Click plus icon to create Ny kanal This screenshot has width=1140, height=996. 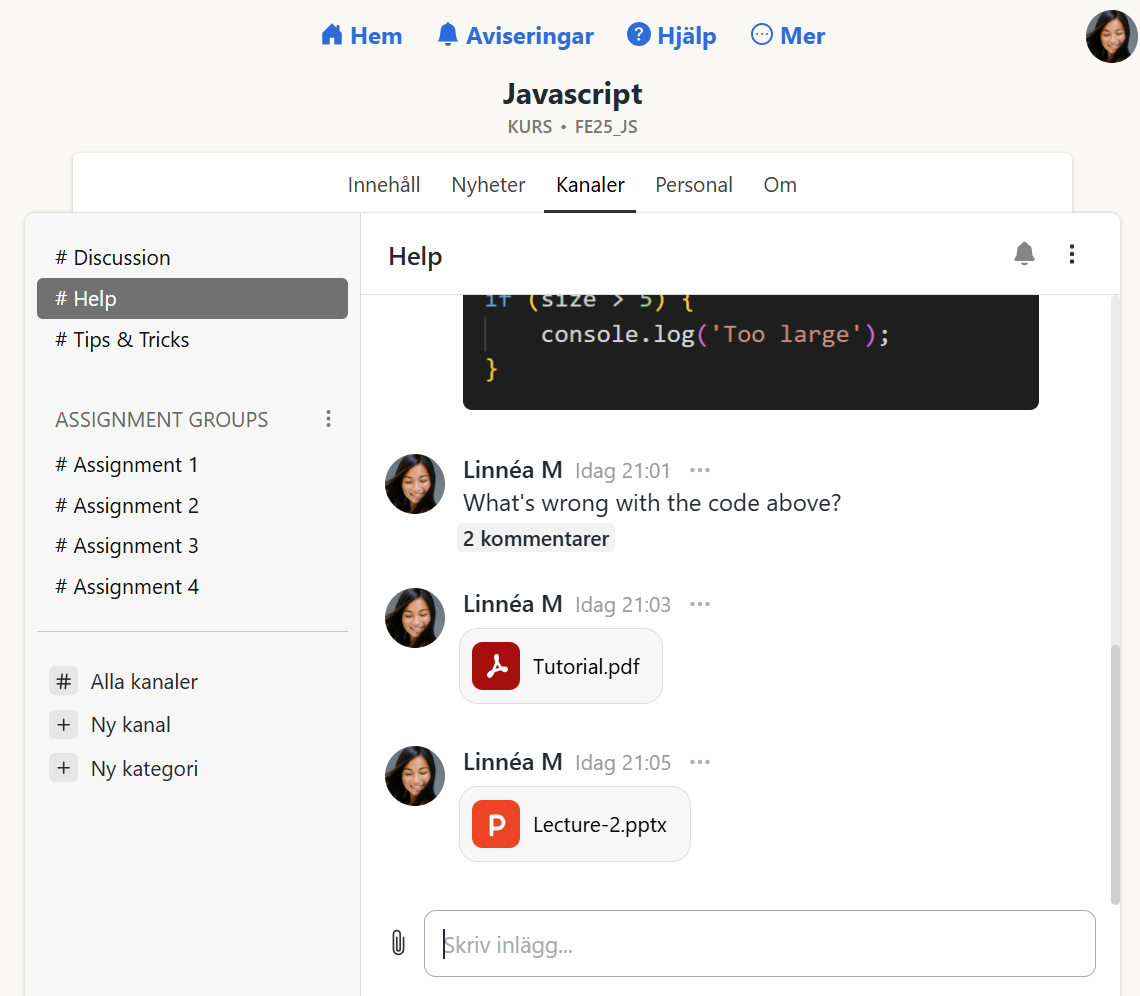[x=64, y=725]
